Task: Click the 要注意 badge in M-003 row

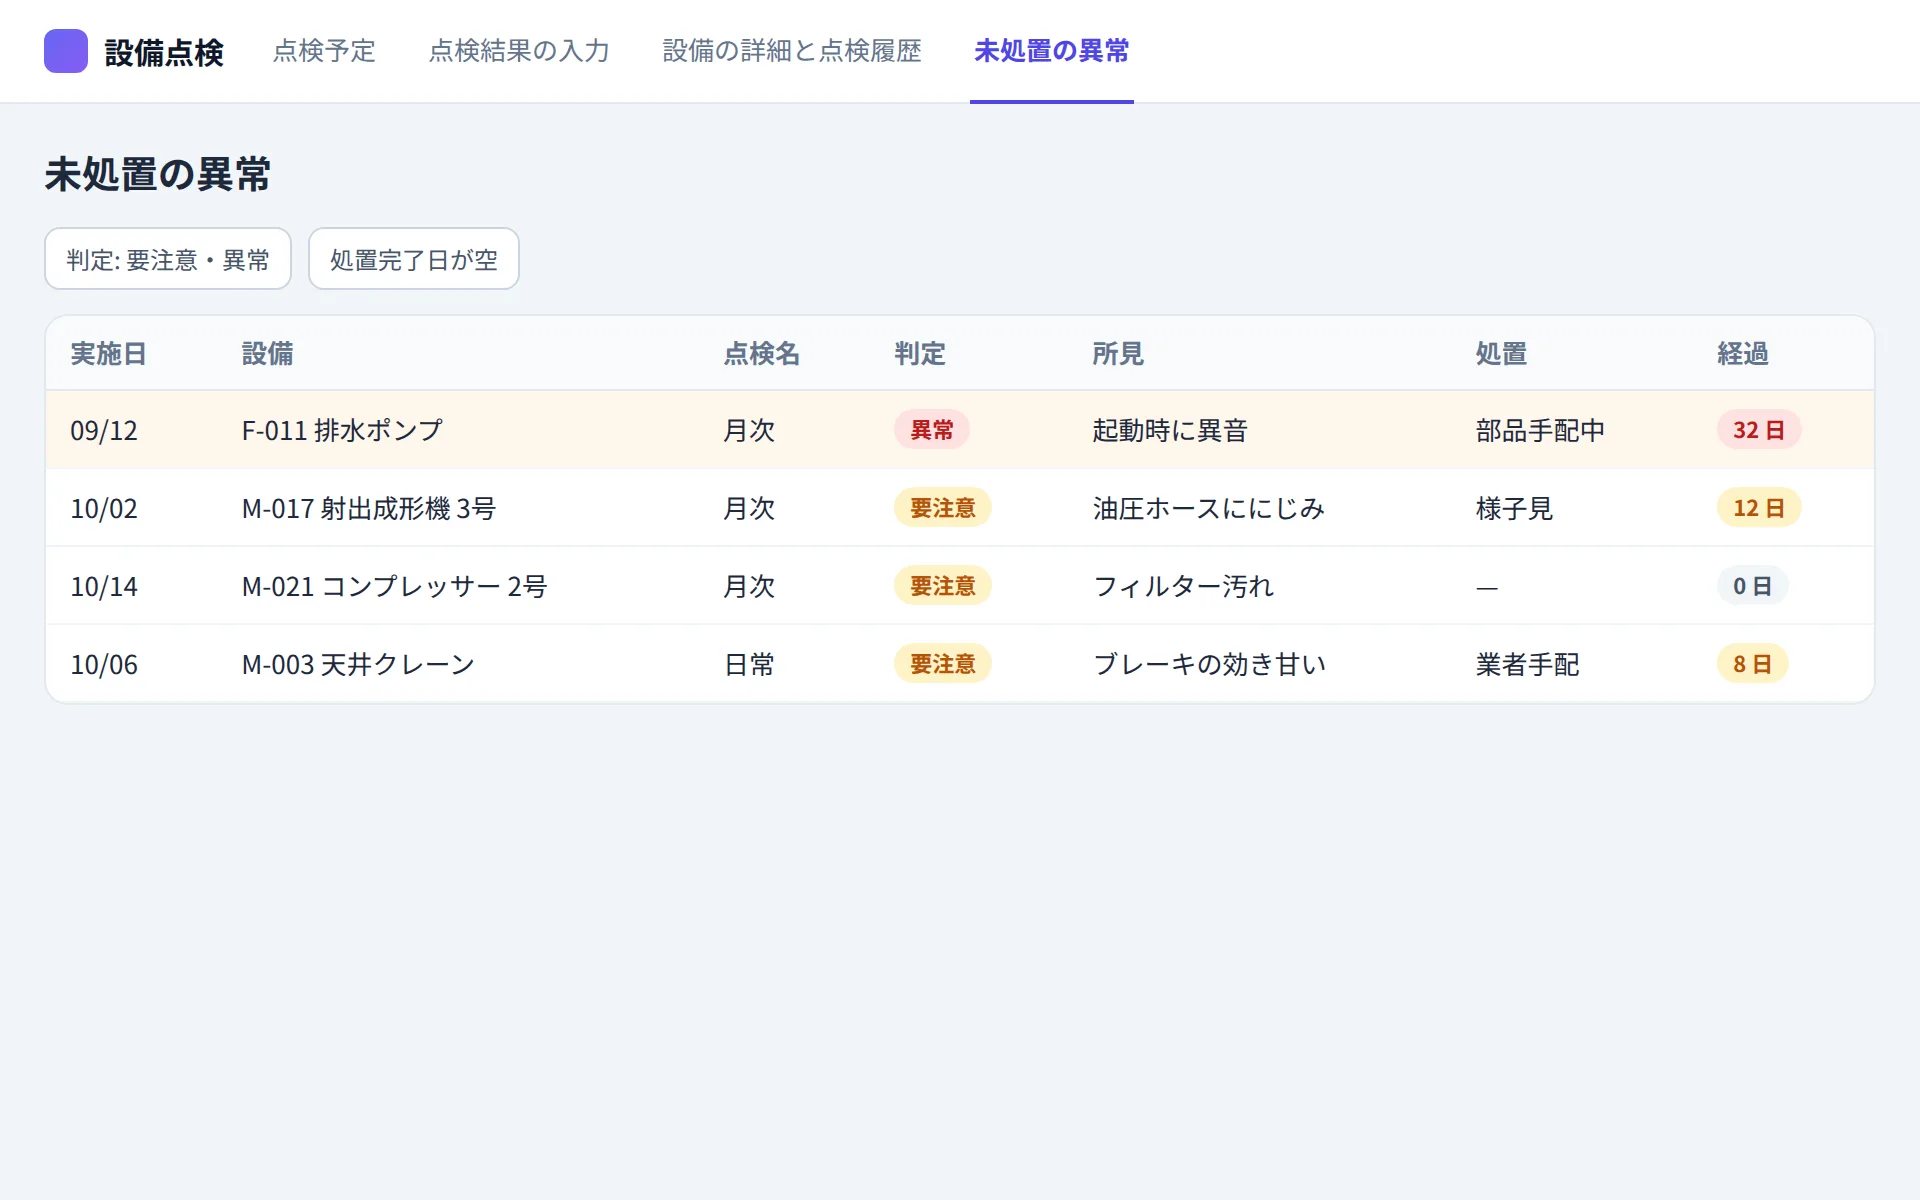Action: [x=943, y=664]
